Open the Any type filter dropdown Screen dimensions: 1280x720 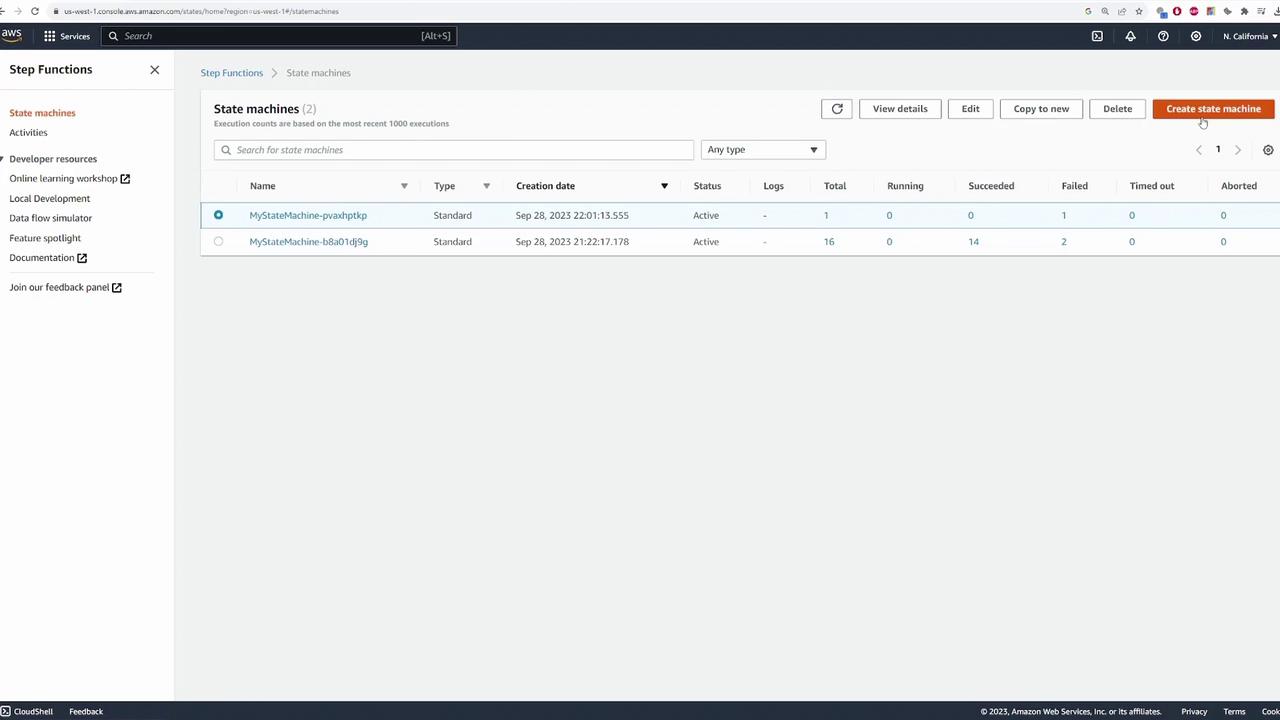[762, 150]
